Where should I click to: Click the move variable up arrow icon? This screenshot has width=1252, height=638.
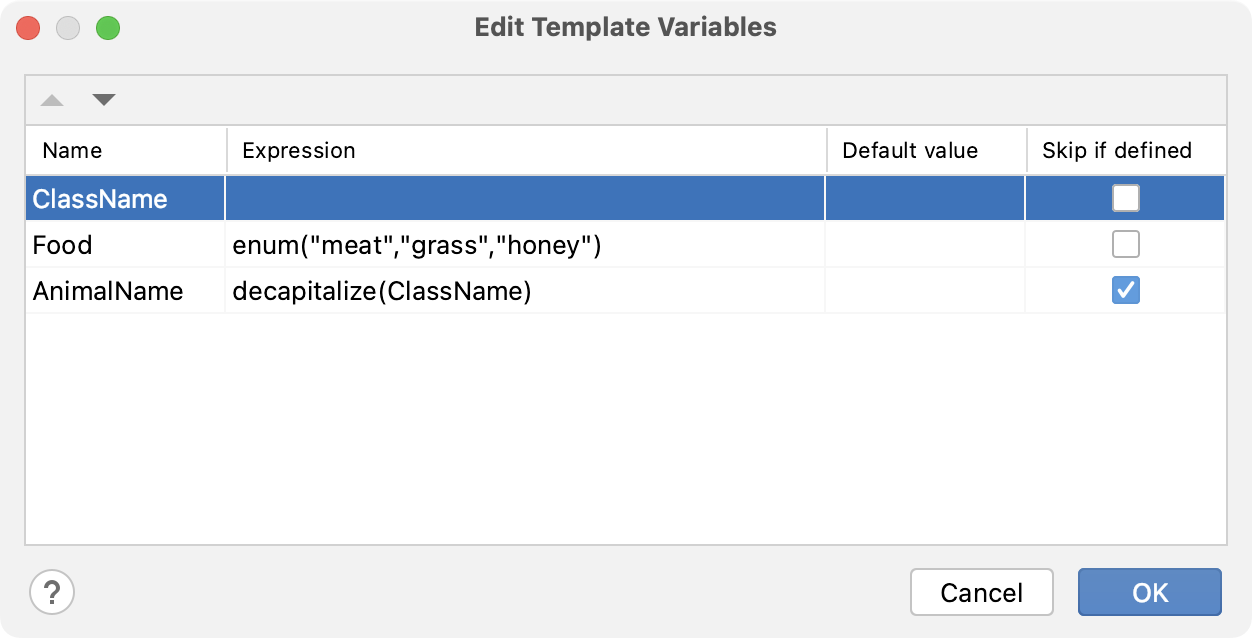(x=51, y=100)
